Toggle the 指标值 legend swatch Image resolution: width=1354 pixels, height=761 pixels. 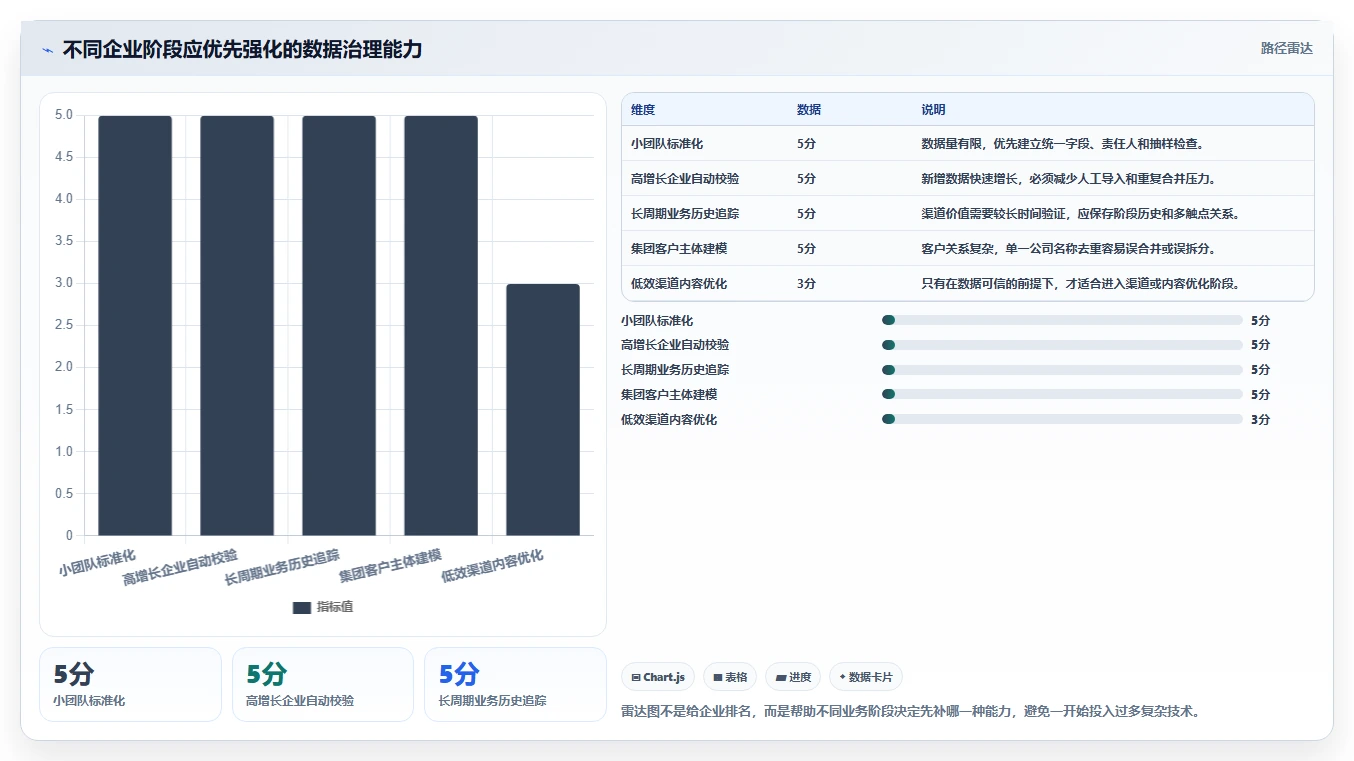pos(302,607)
